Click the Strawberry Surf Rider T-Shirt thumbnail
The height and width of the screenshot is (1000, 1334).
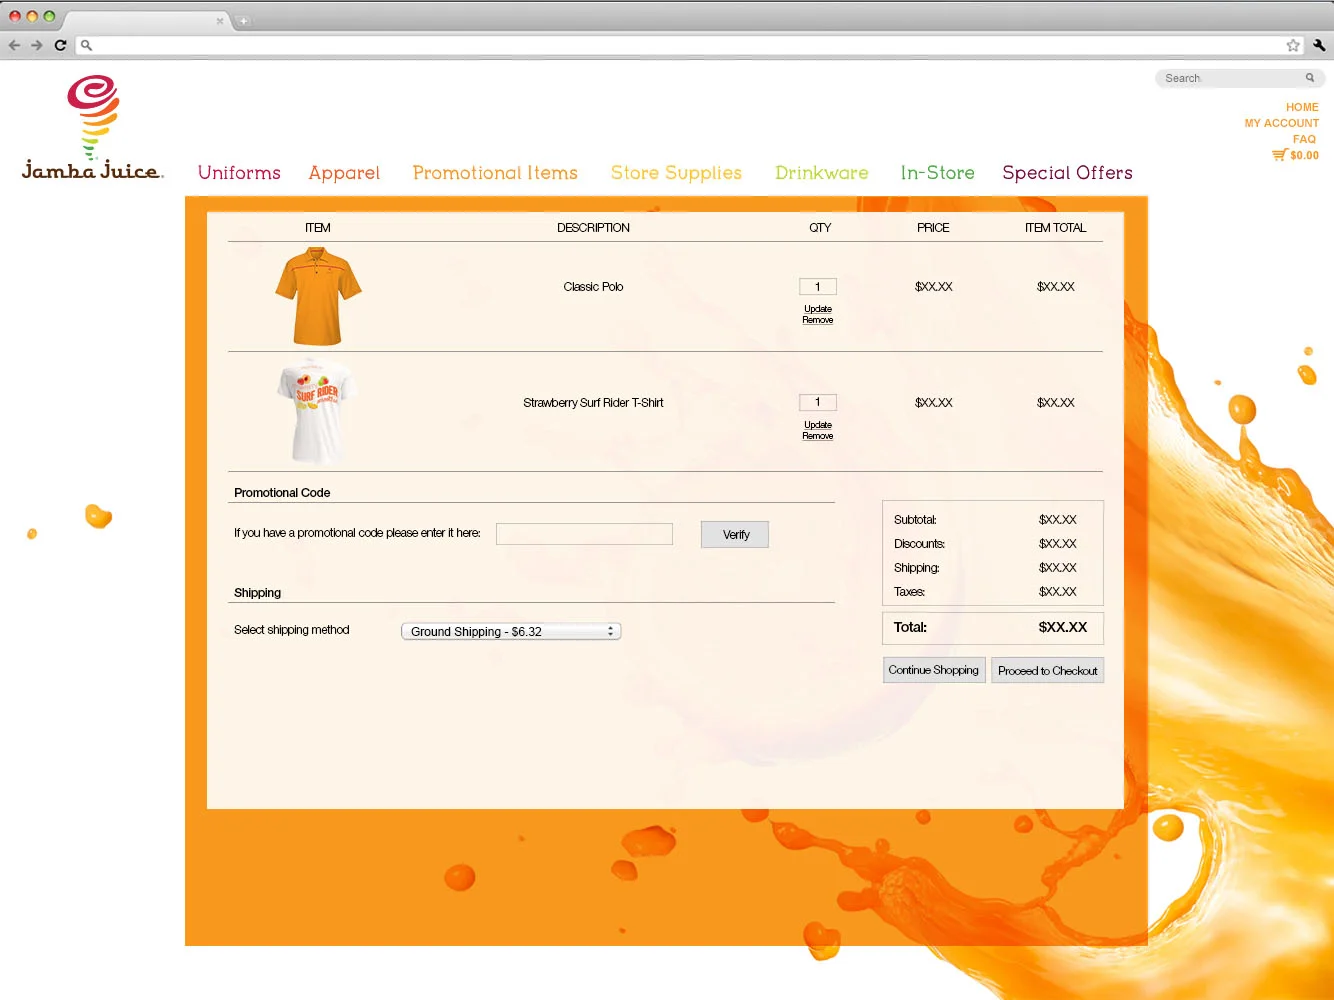(316, 411)
